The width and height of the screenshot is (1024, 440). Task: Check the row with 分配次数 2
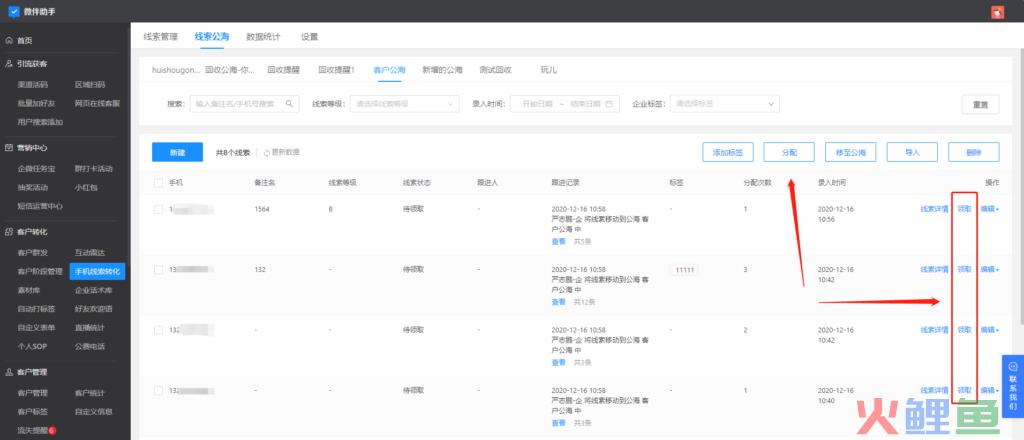point(158,330)
